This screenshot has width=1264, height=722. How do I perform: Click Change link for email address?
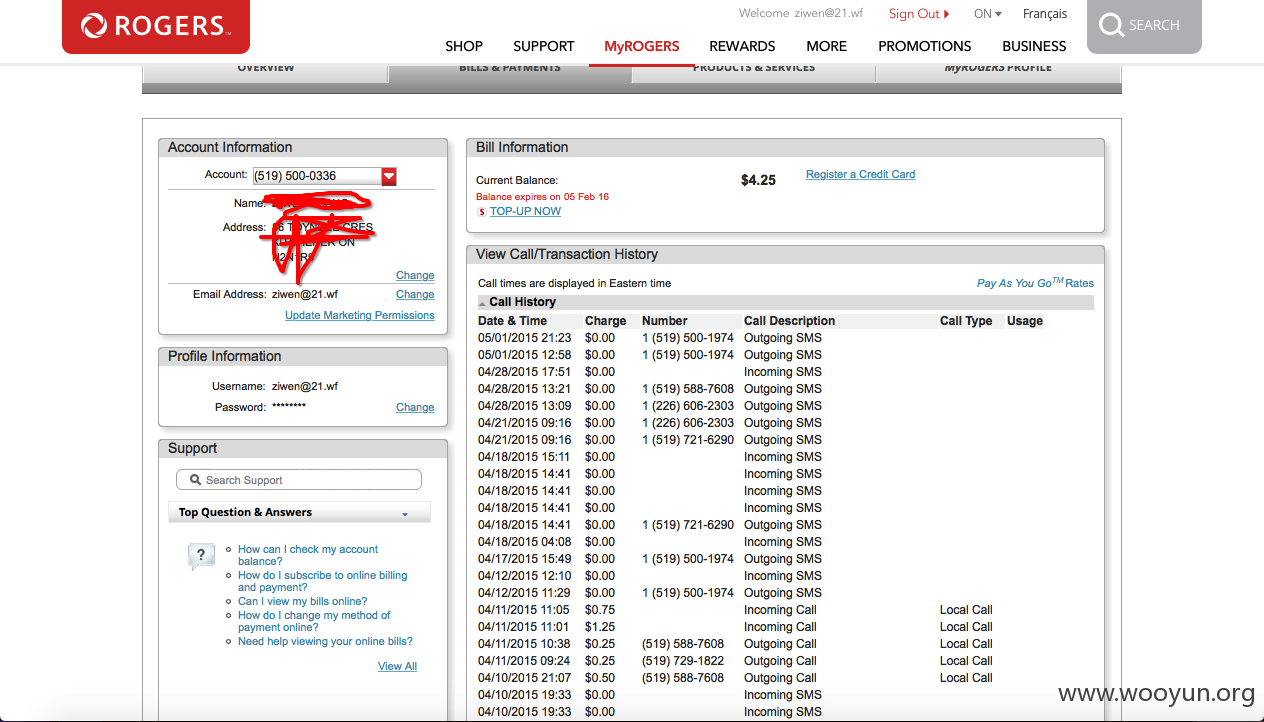pos(415,295)
